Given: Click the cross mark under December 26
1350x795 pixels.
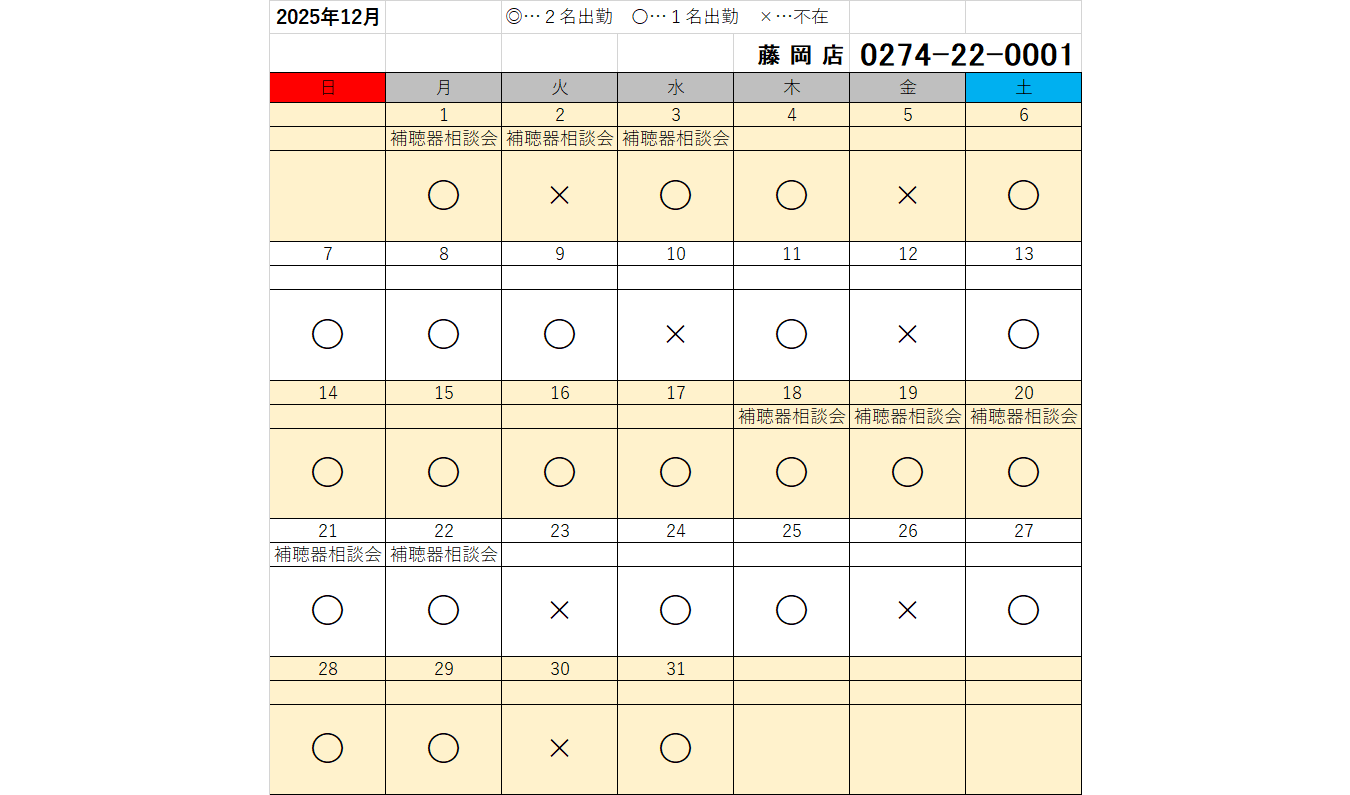Looking at the screenshot, I should click(x=907, y=610).
